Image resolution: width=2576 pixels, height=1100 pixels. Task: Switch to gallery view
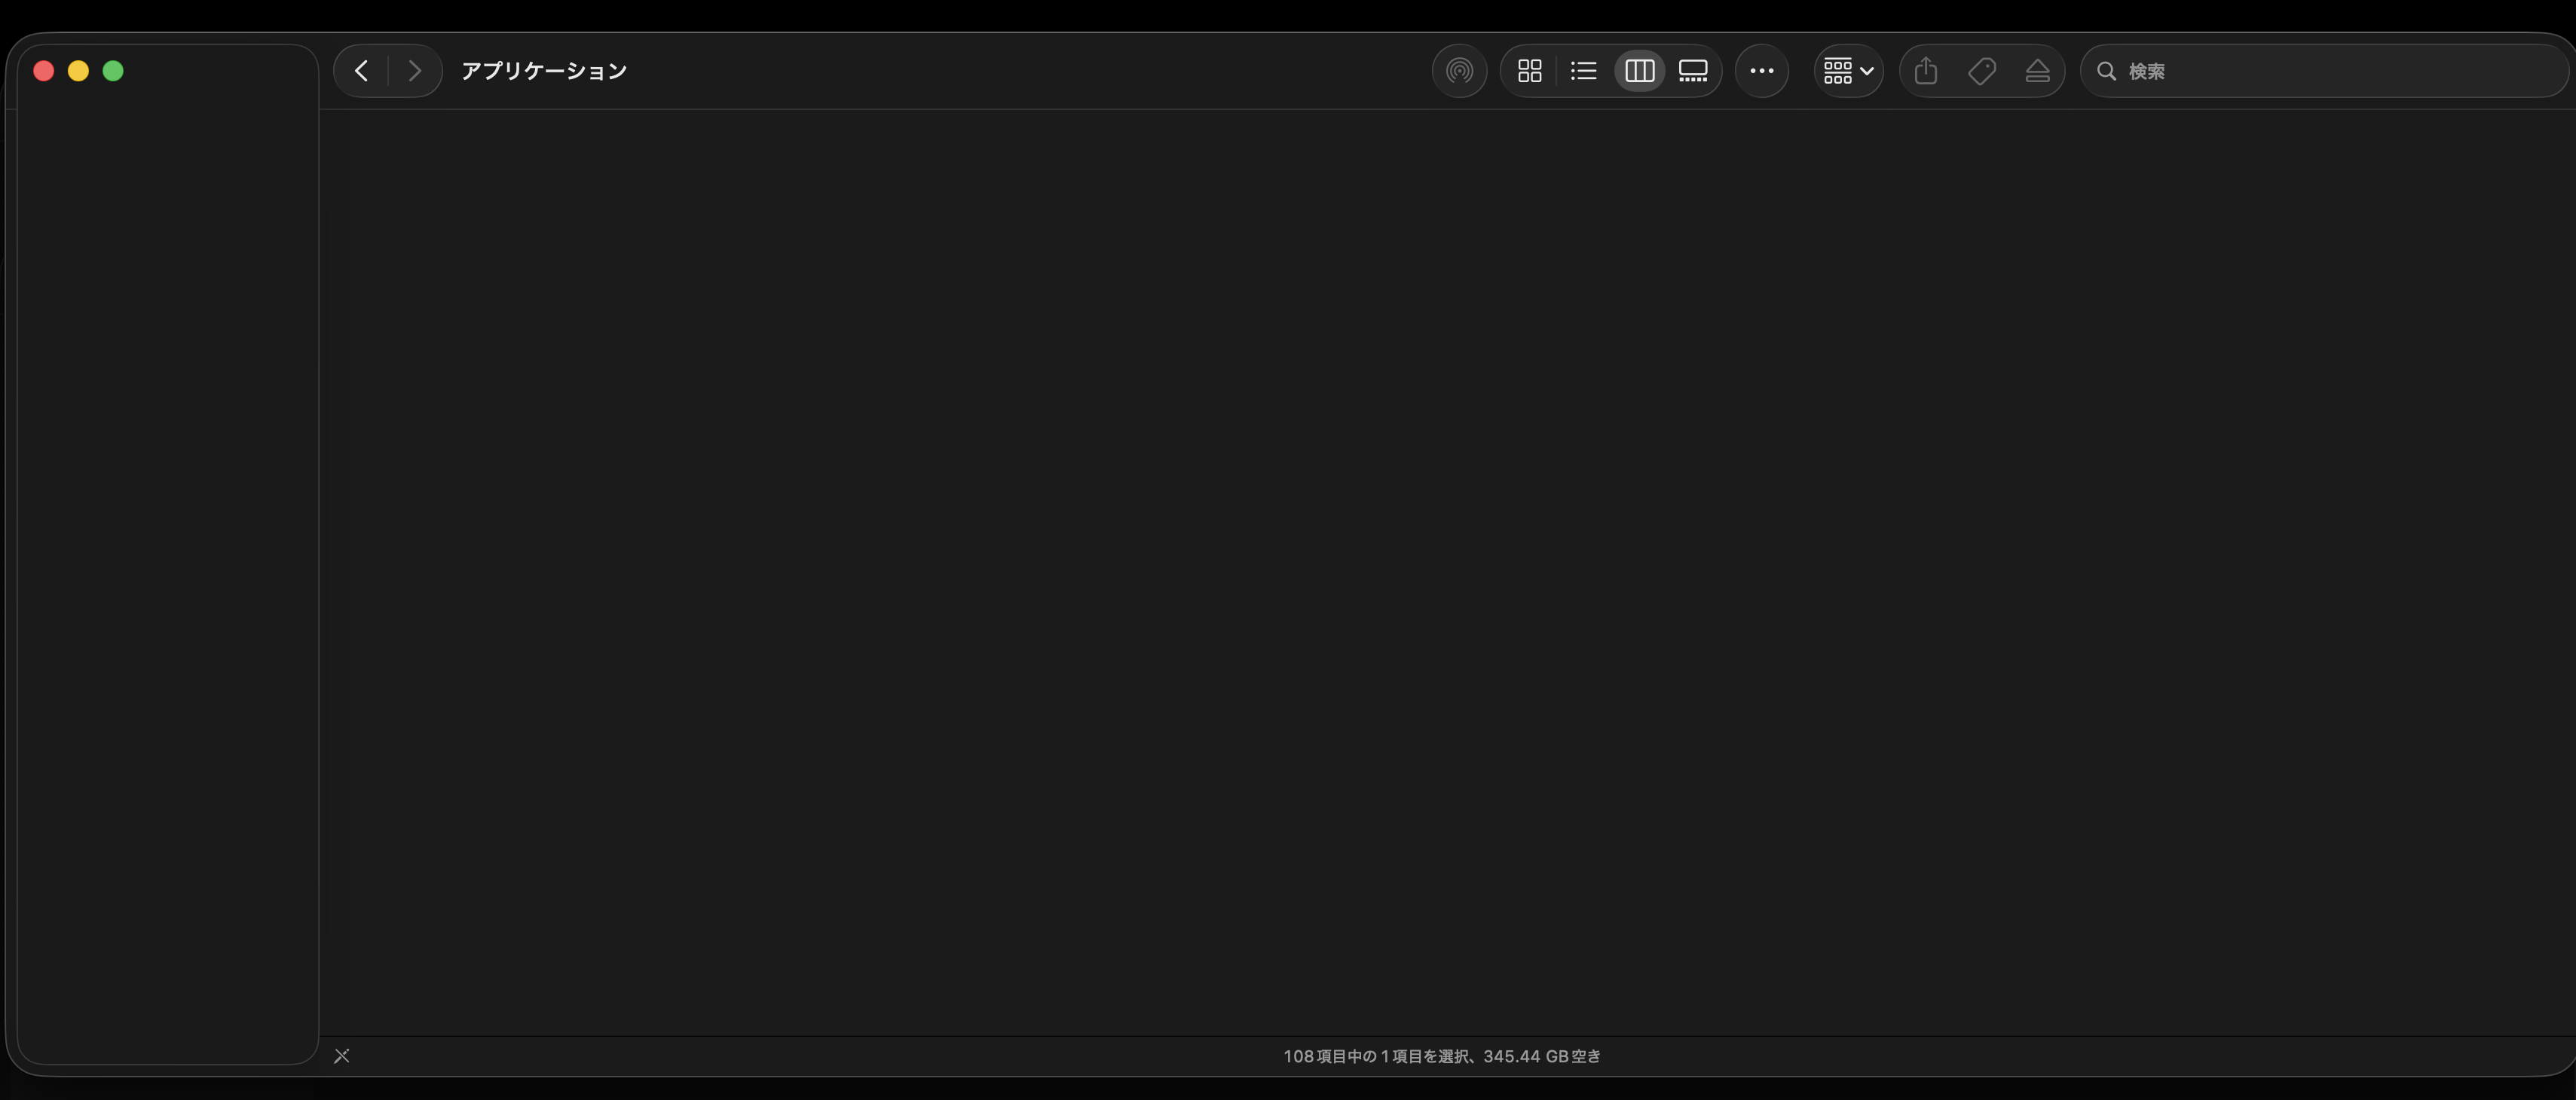click(1693, 71)
